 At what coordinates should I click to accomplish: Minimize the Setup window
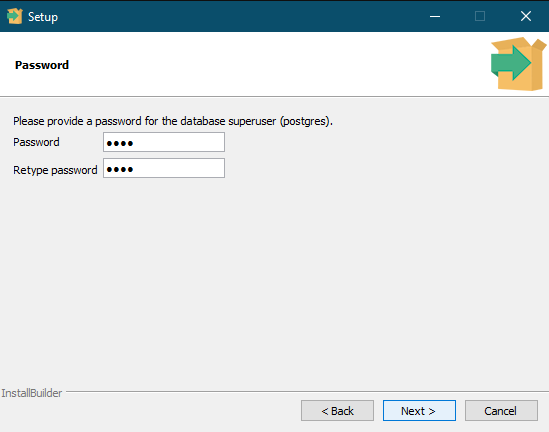pos(435,16)
